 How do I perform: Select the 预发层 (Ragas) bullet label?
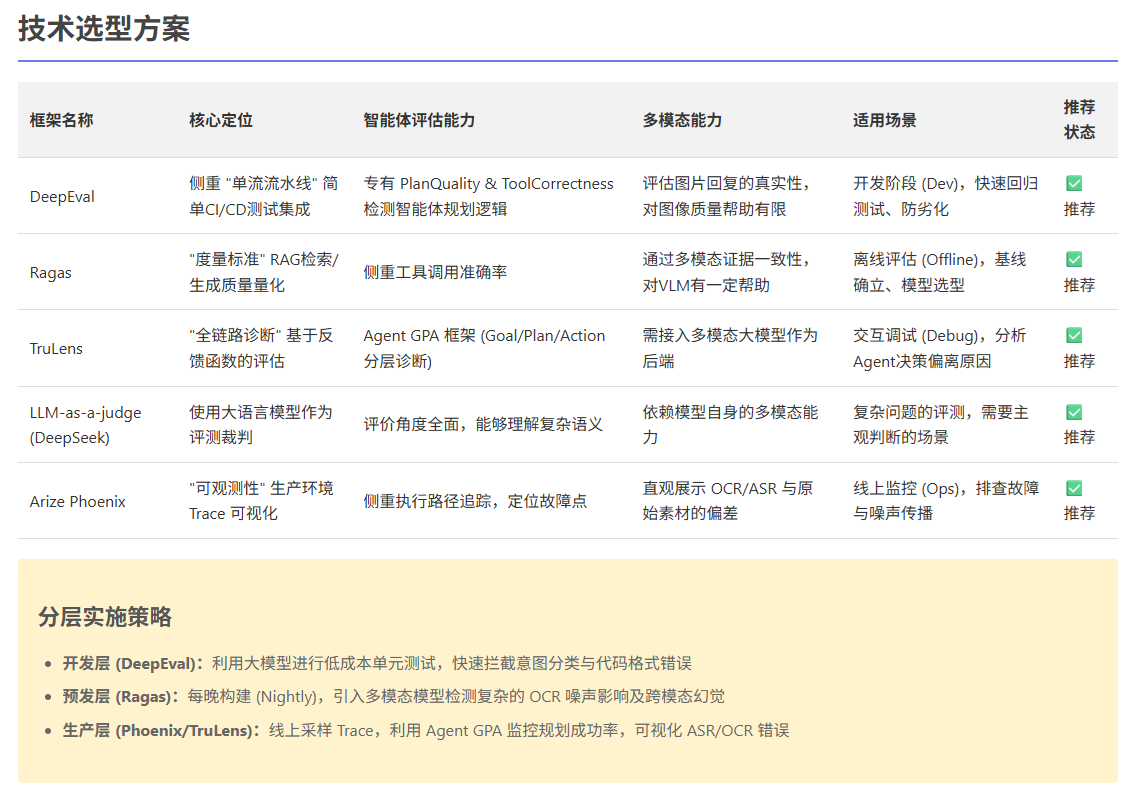click(x=124, y=696)
